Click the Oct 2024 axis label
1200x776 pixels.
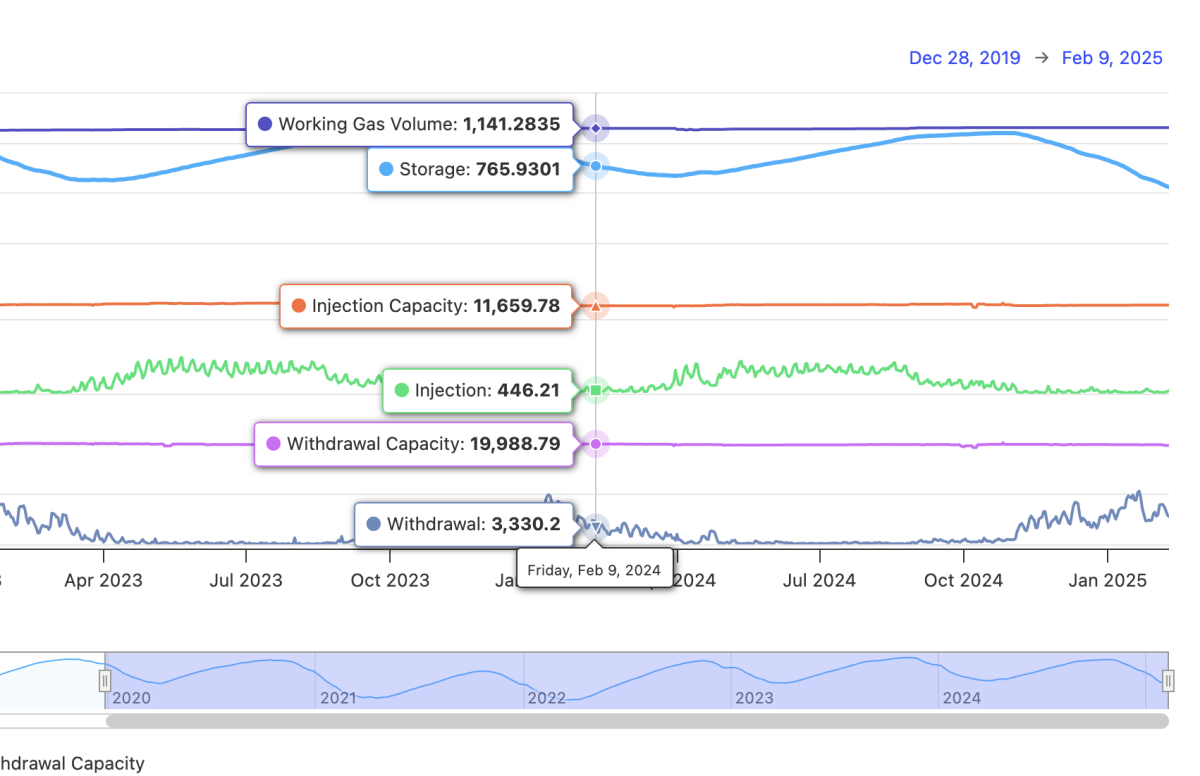pos(963,580)
